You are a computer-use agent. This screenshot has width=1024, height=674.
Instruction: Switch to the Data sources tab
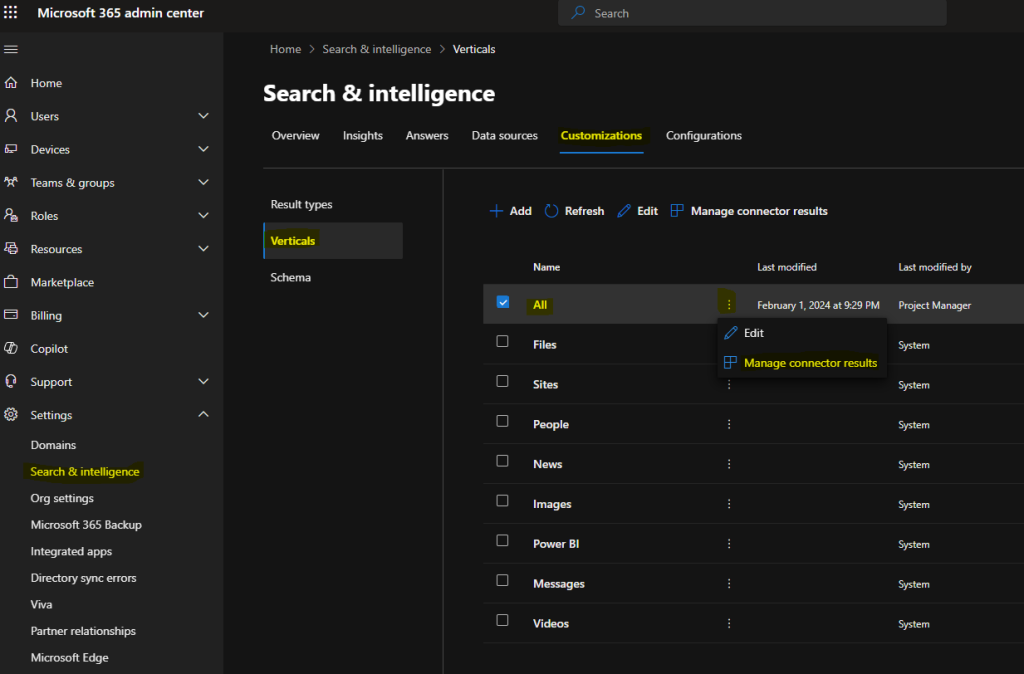pos(504,136)
